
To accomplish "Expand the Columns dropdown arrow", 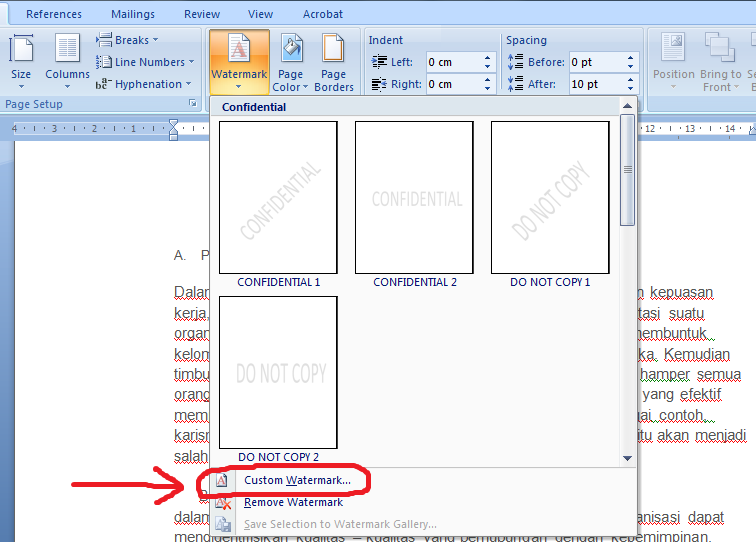I will coord(68,87).
